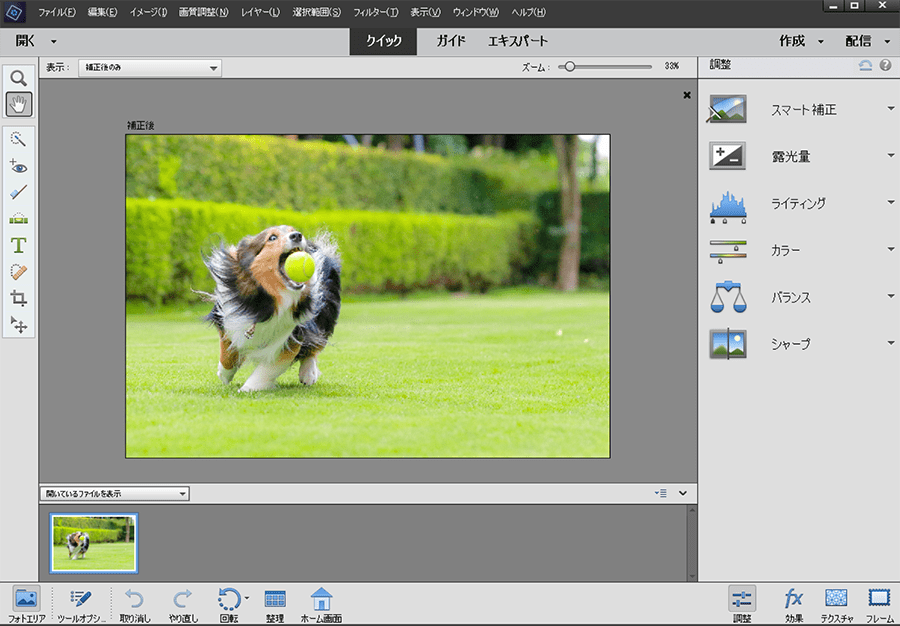The width and height of the screenshot is (900, 626).
Task: Select the Red Eye removal tool
Action: [x=19, y=166]
